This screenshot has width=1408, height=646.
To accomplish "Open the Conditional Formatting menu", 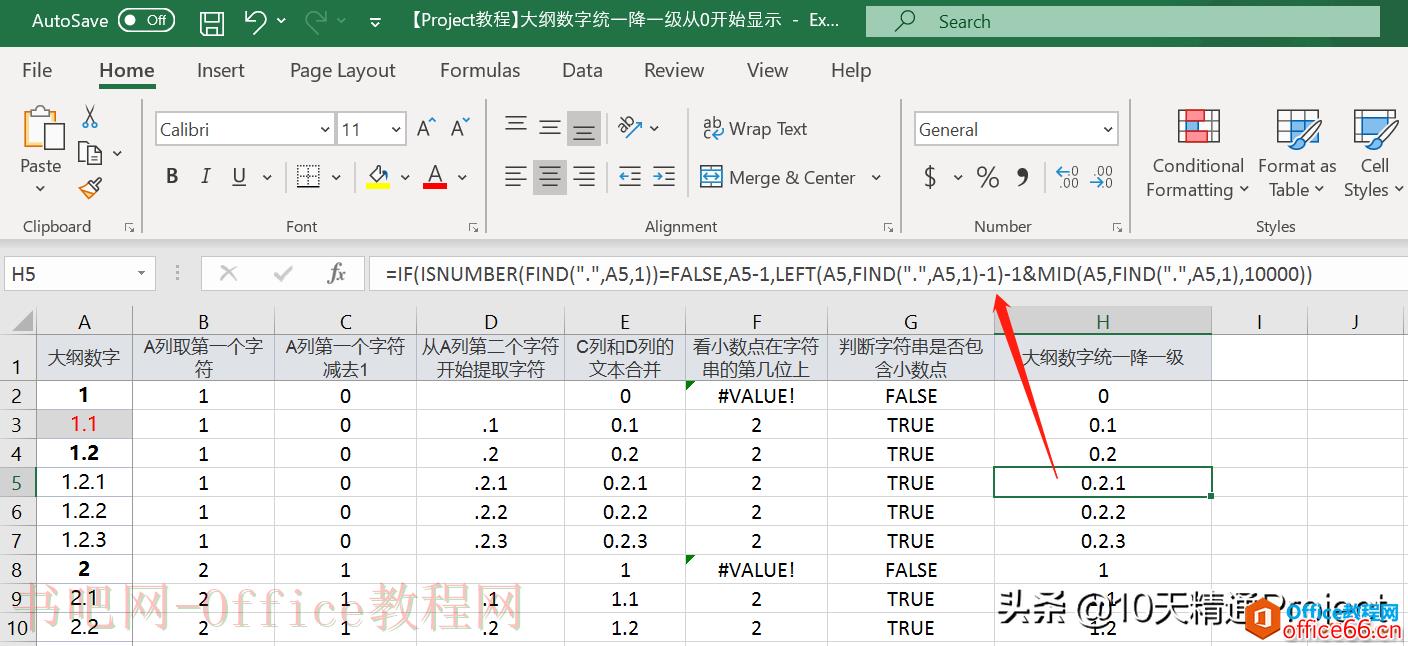I will pyautogui.click(x=1198, y=153).
